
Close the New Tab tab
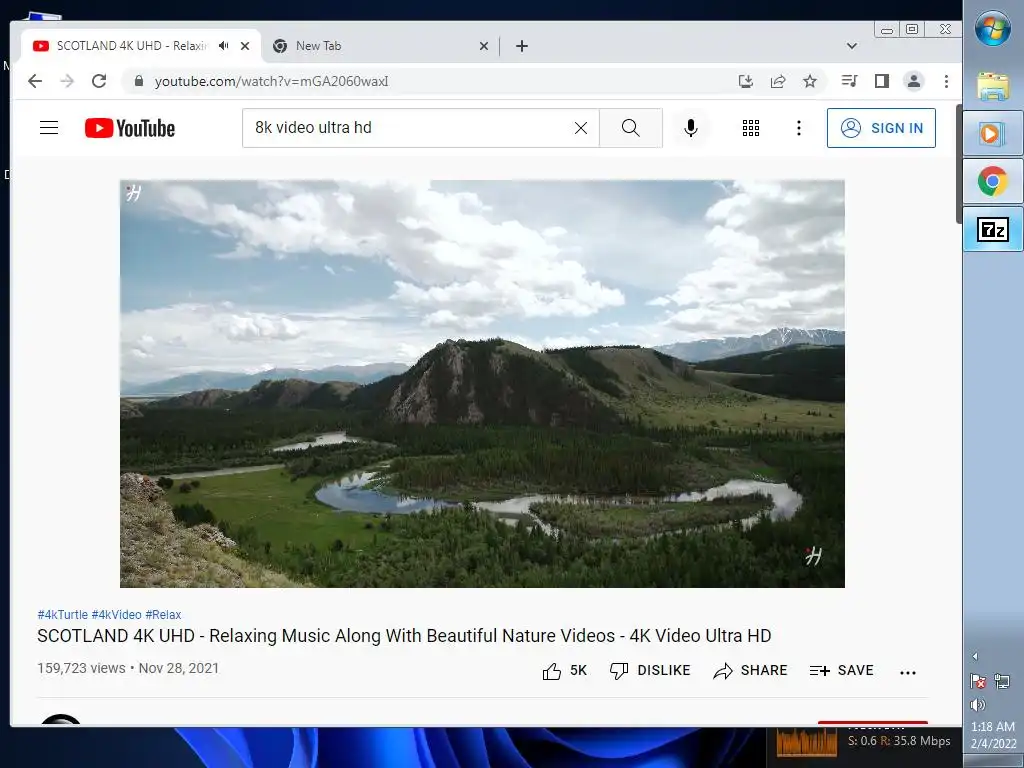click(x=484, y=46)
